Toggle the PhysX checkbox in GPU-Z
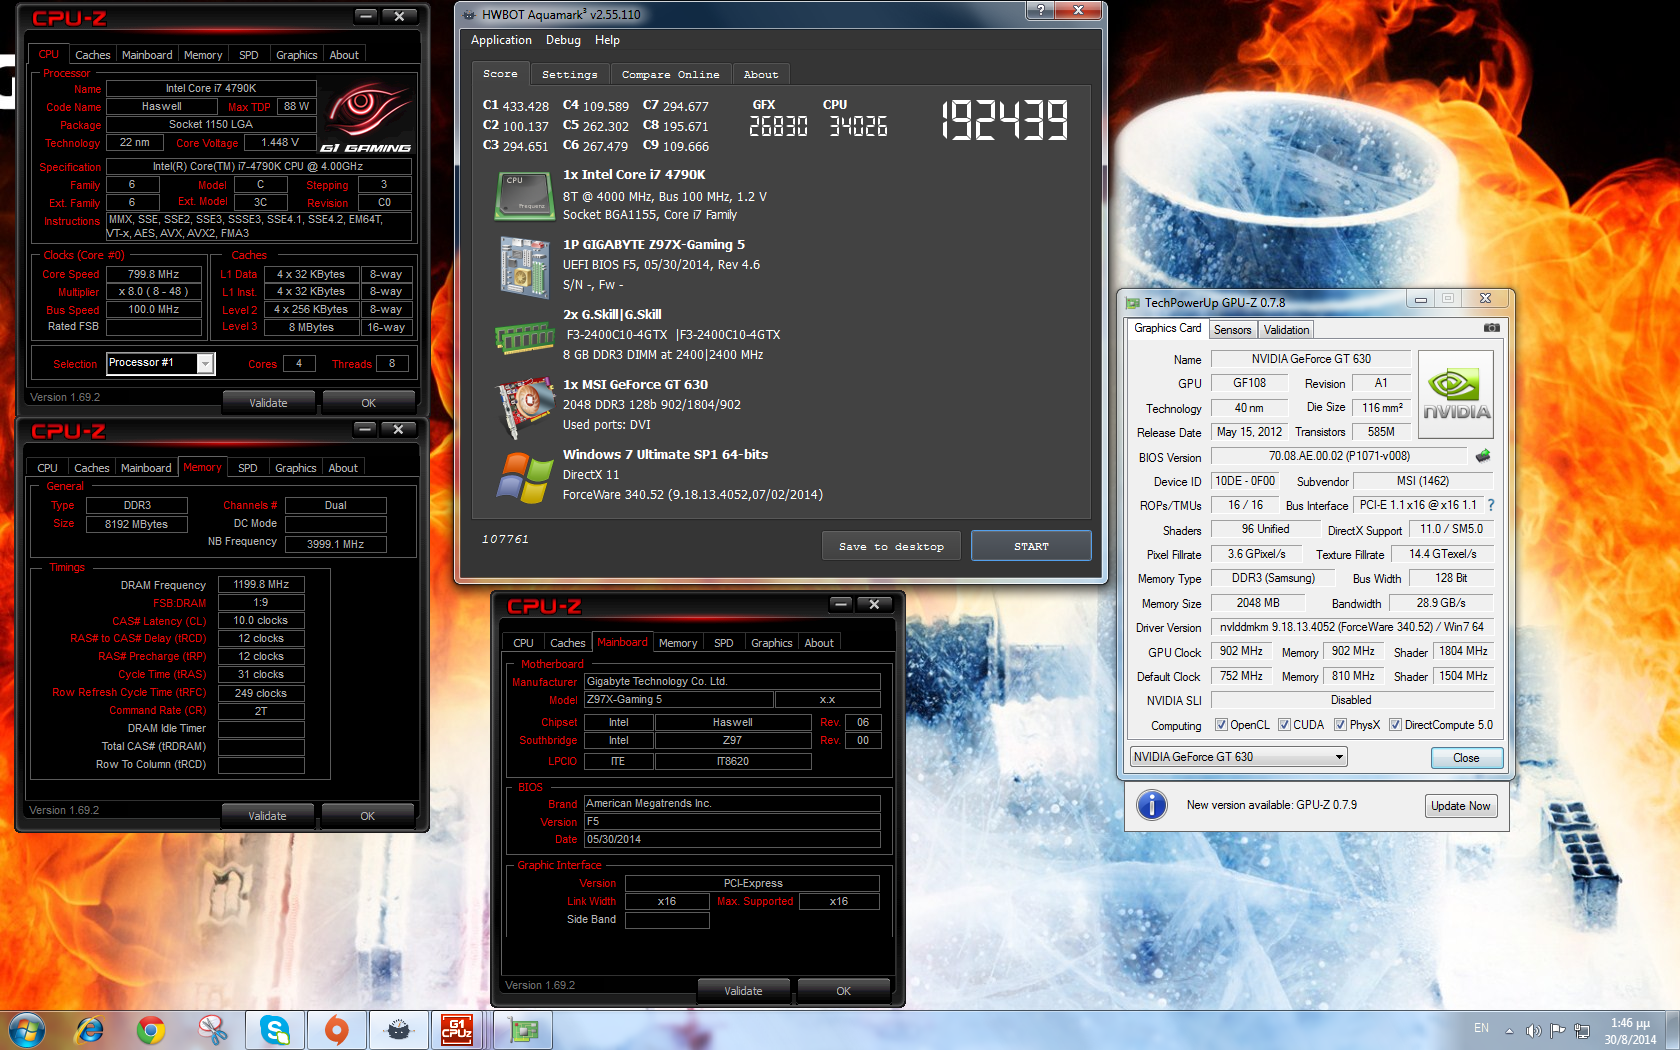This screenshot has height=1050, width=1680. tap(1340, 725)
